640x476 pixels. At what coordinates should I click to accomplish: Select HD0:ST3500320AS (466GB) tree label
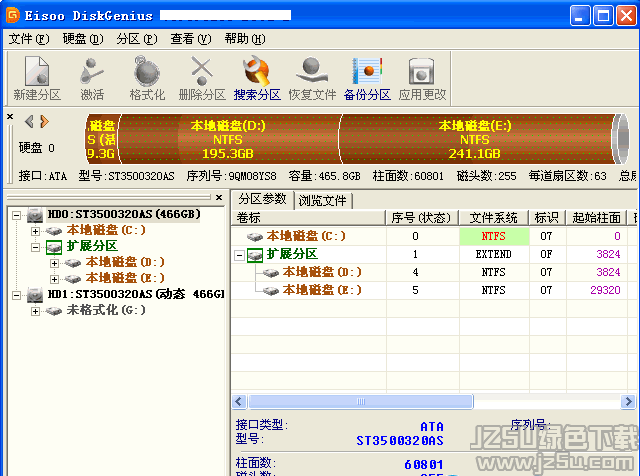tap(124, 214)
